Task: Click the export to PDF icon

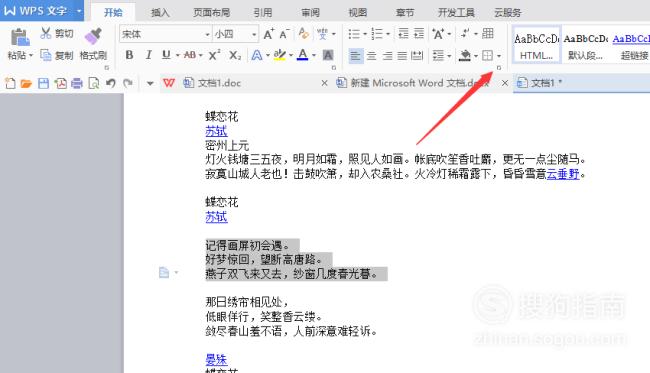Action: pos(61,83)
